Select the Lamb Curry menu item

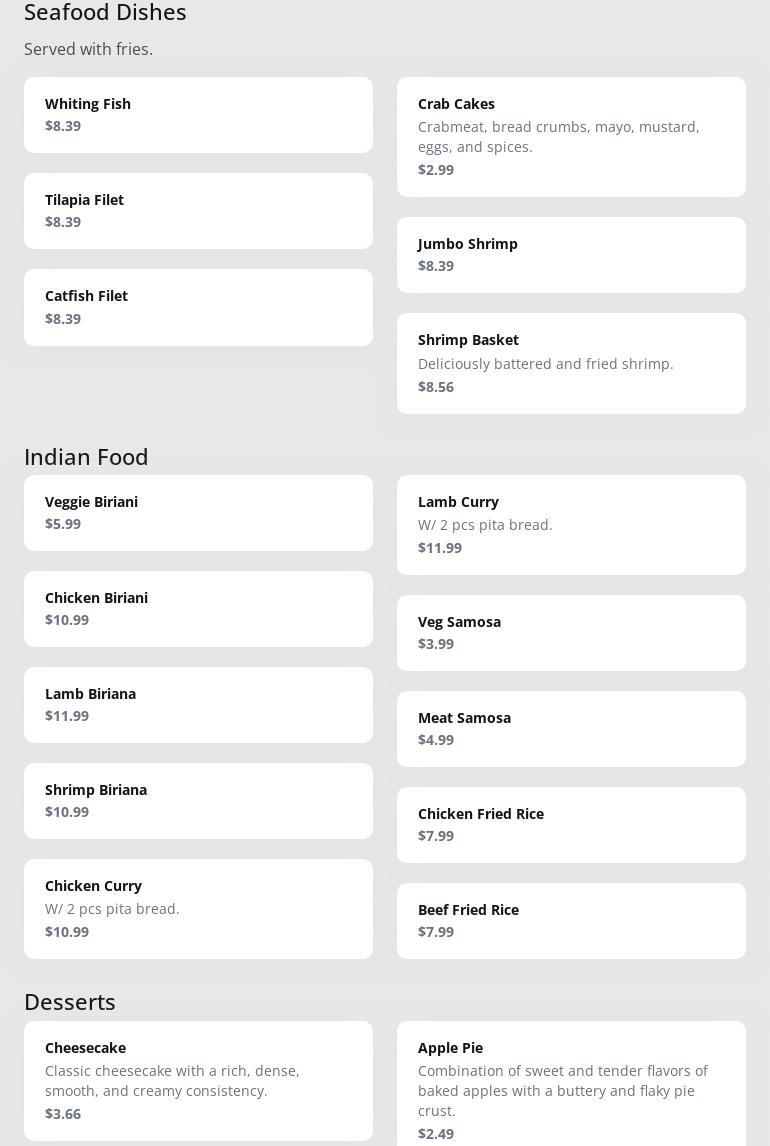pos(571,525)
